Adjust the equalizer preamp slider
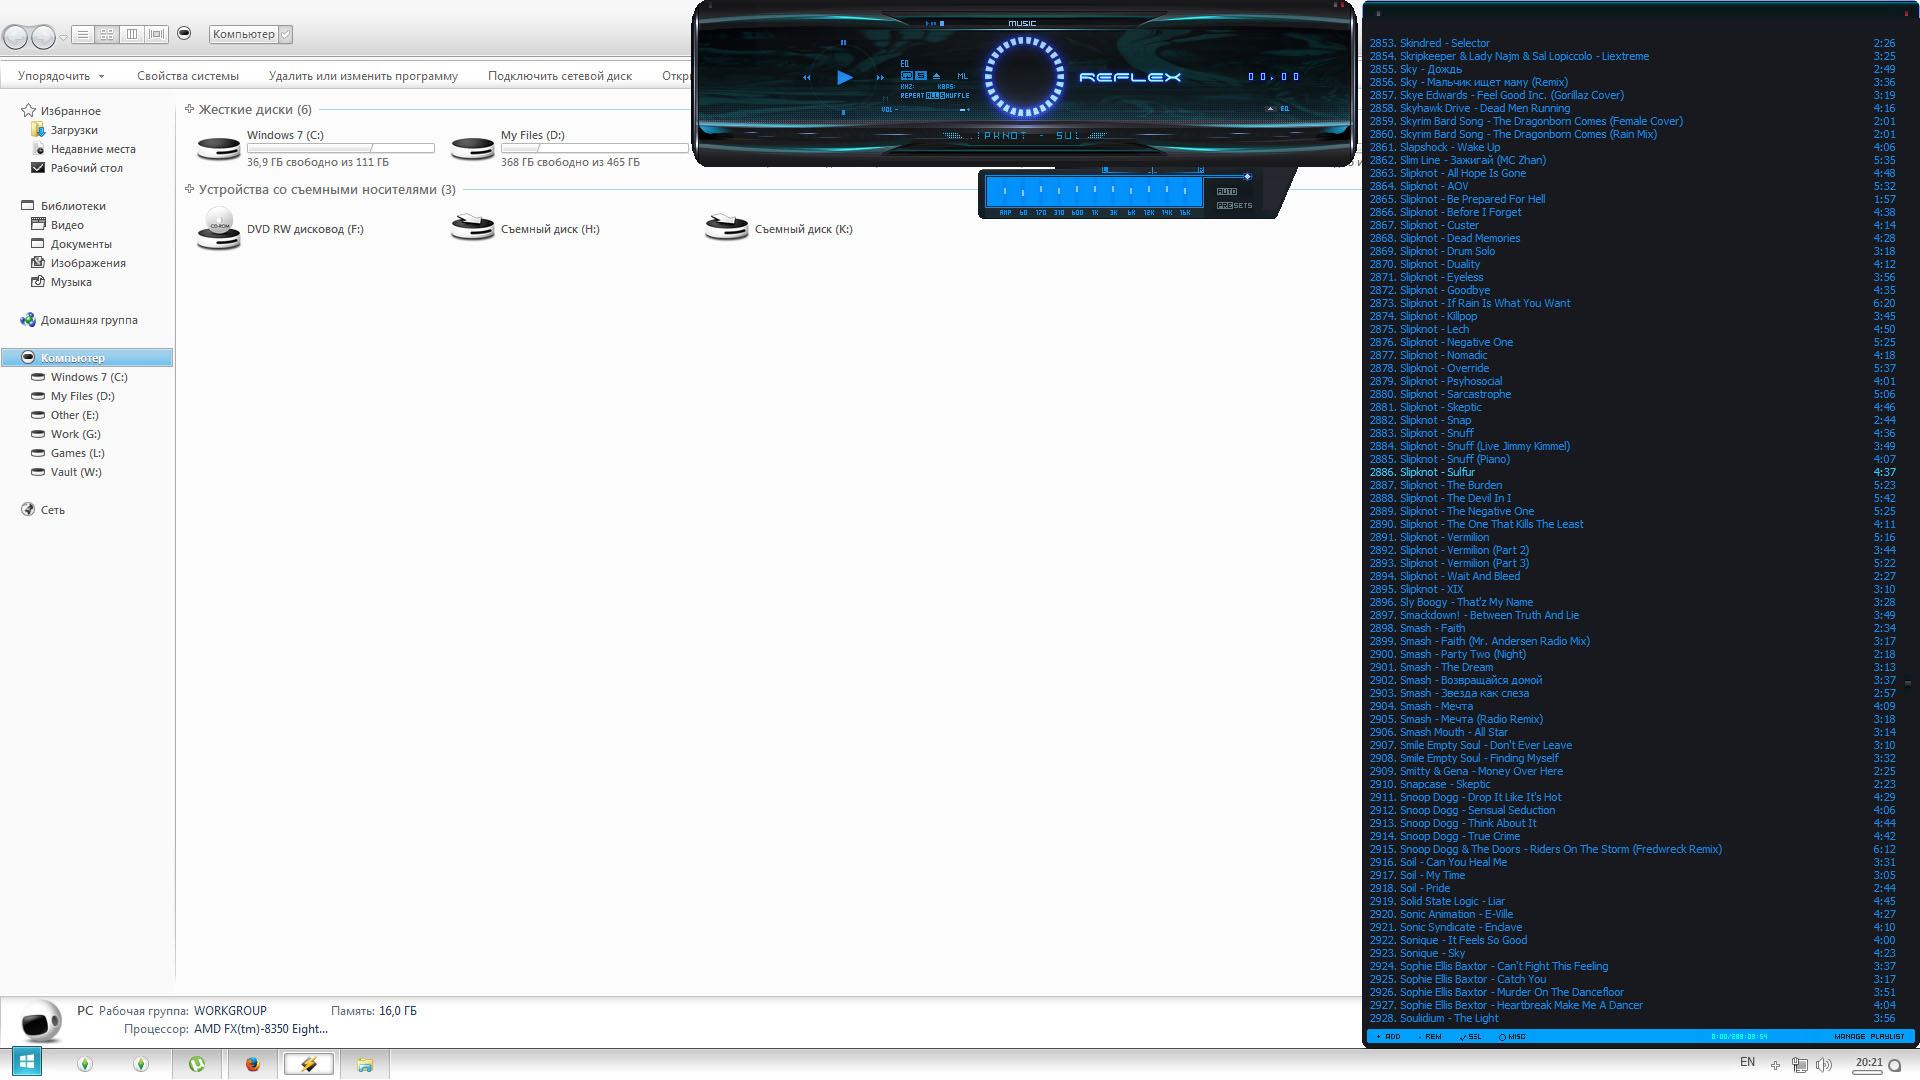1920x1080 pixels. 1005,190
